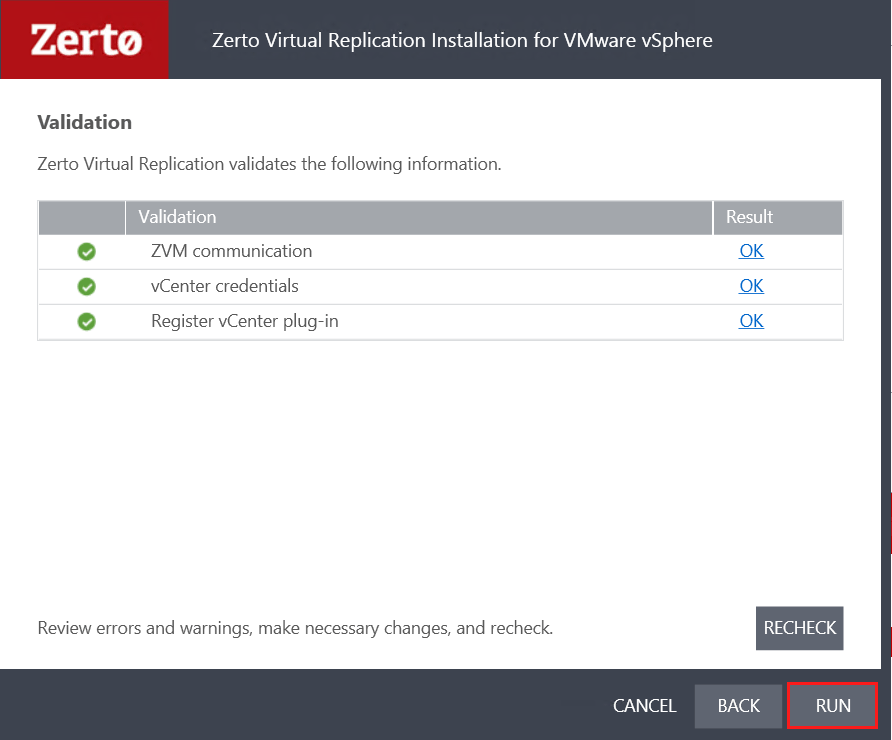Select the "ZVM communication" row text
The width and height of the screenshot is (892, 740).
[232, 251]
